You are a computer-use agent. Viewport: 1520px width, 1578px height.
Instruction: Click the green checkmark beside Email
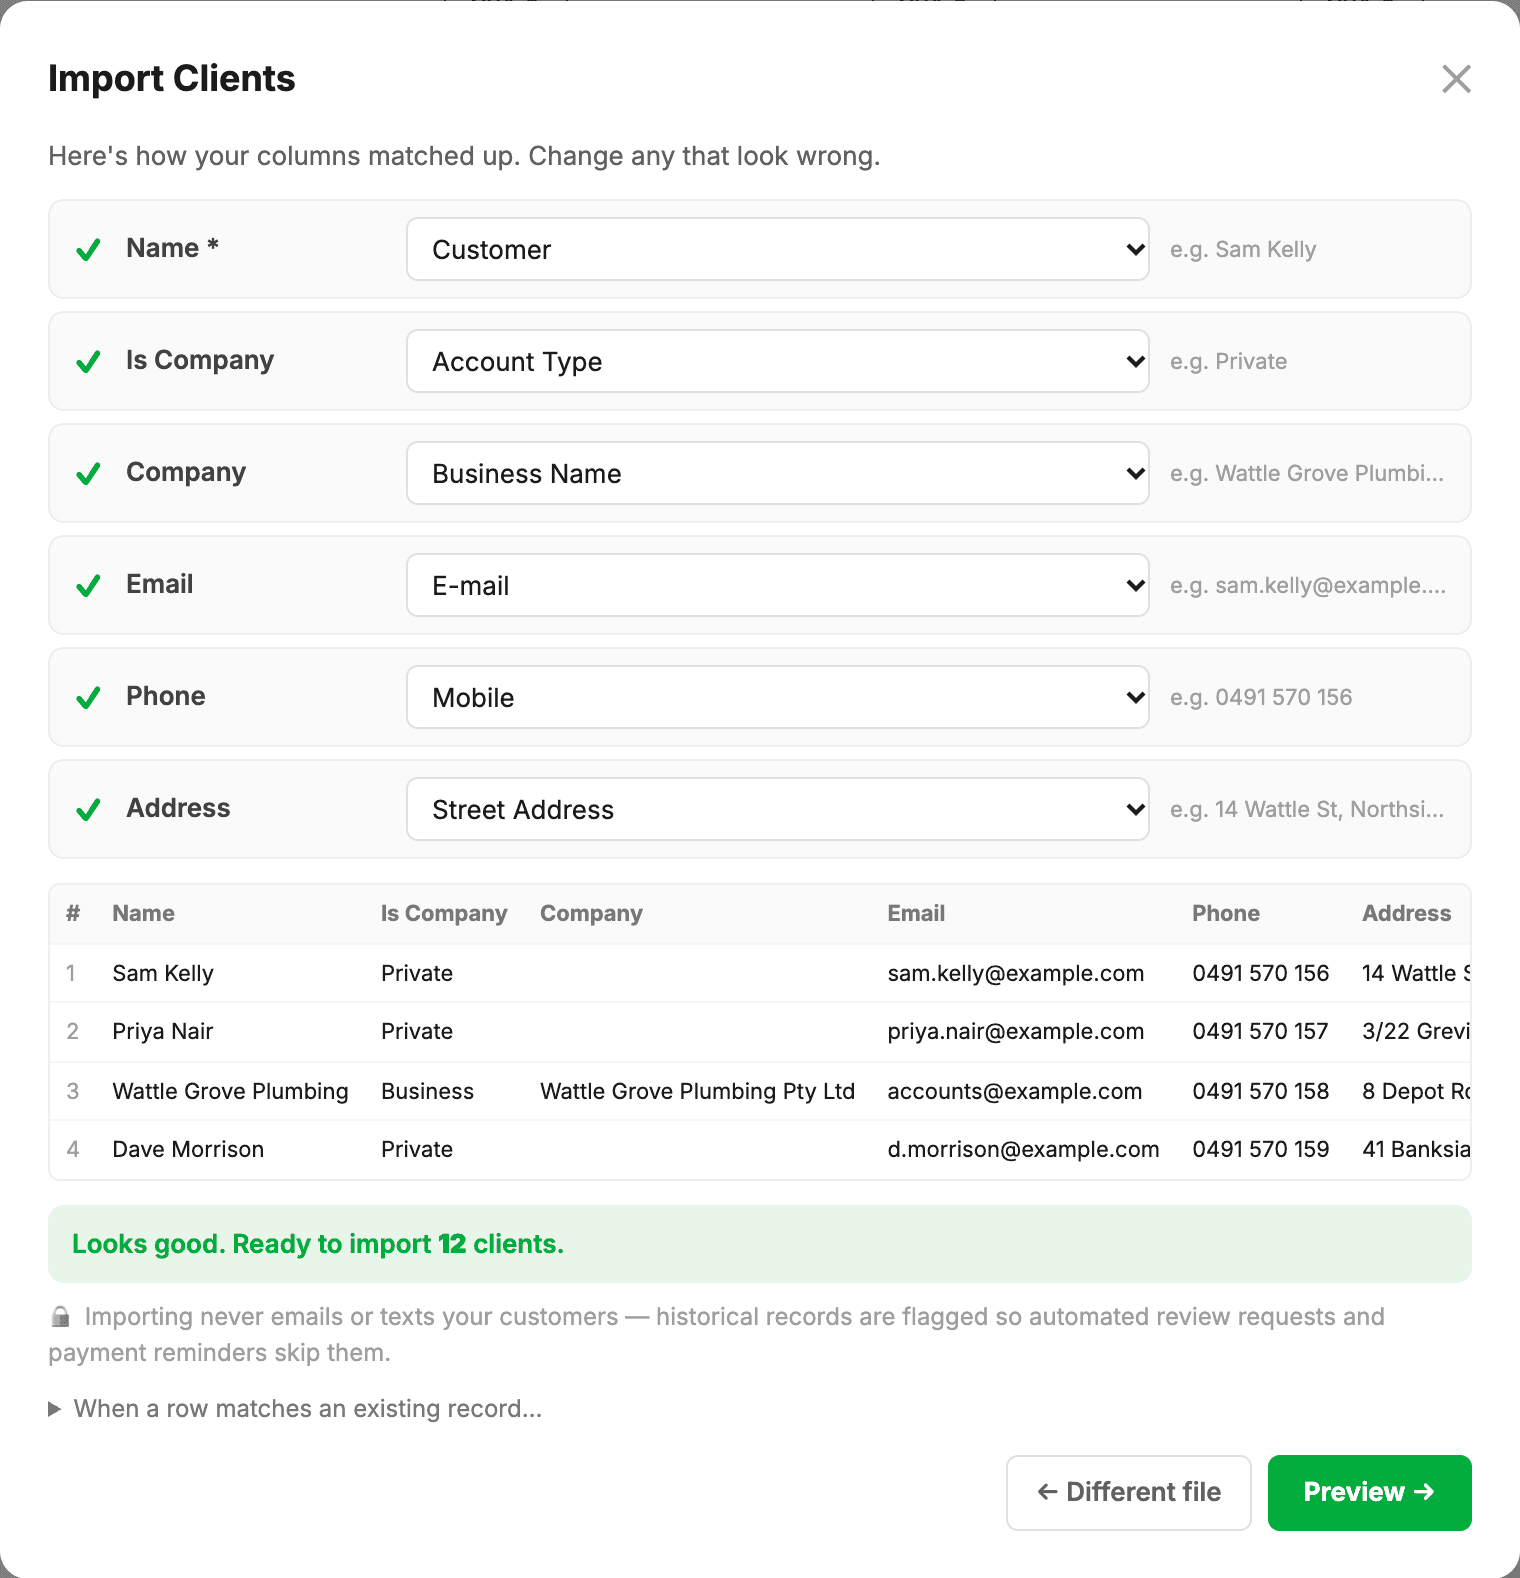click(x=88, y=585)
